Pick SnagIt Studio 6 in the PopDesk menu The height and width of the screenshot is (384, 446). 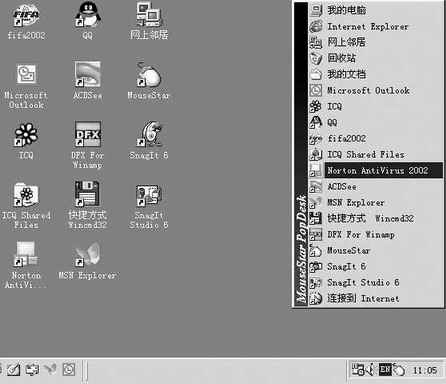376,282
